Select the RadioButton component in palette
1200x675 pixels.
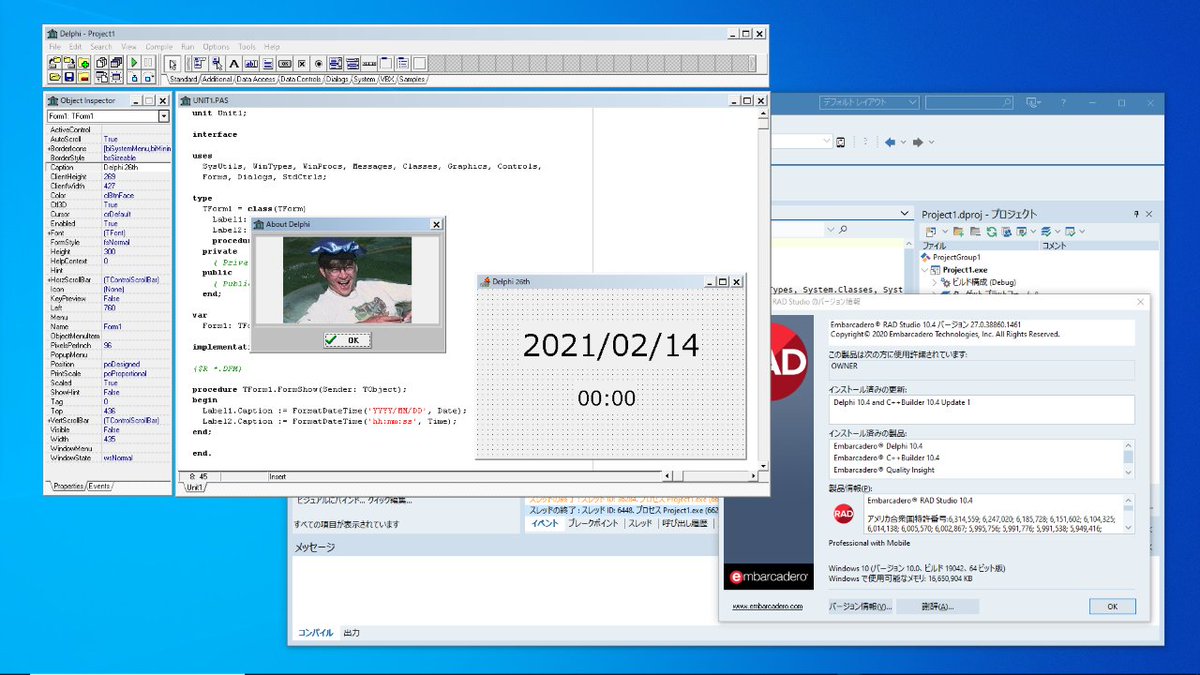point(319,63)
